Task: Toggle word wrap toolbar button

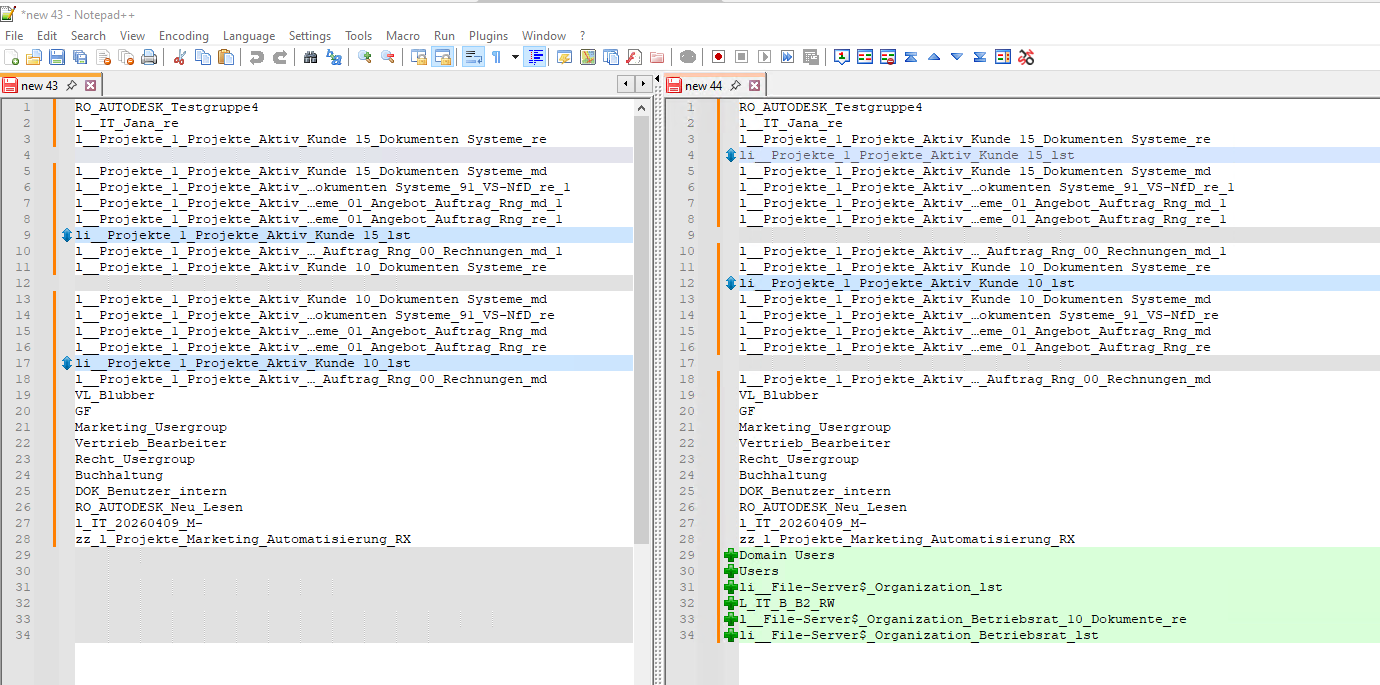Action: pos(473,57)
